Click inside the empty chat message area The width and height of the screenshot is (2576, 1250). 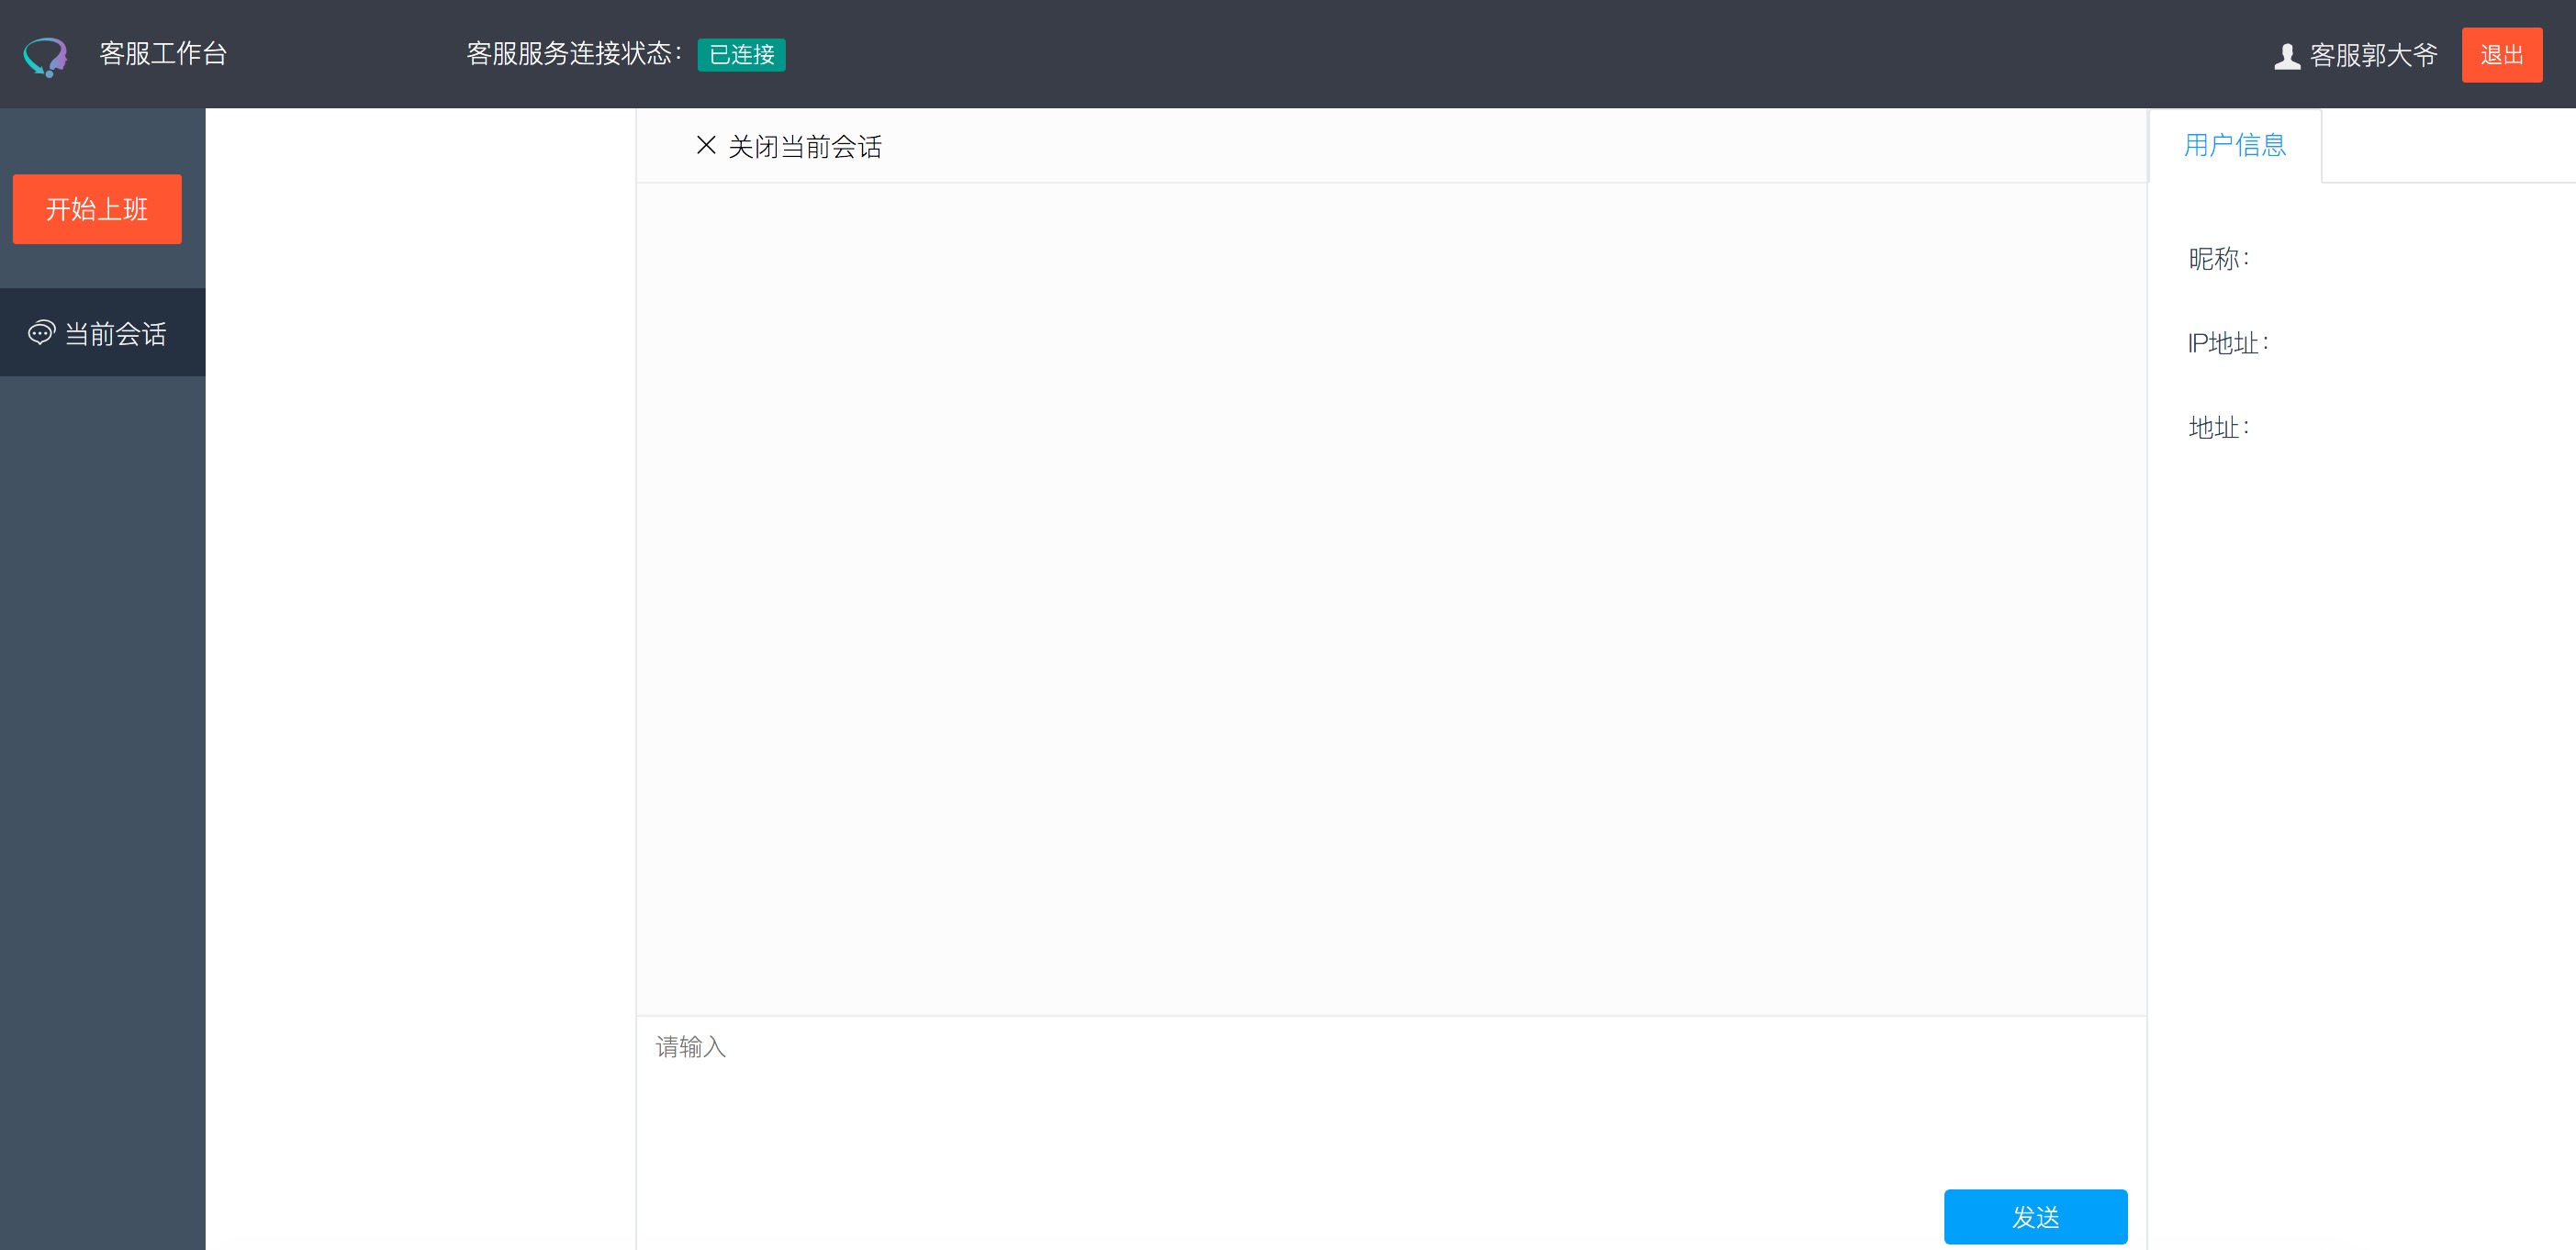tap(1390, 598)
